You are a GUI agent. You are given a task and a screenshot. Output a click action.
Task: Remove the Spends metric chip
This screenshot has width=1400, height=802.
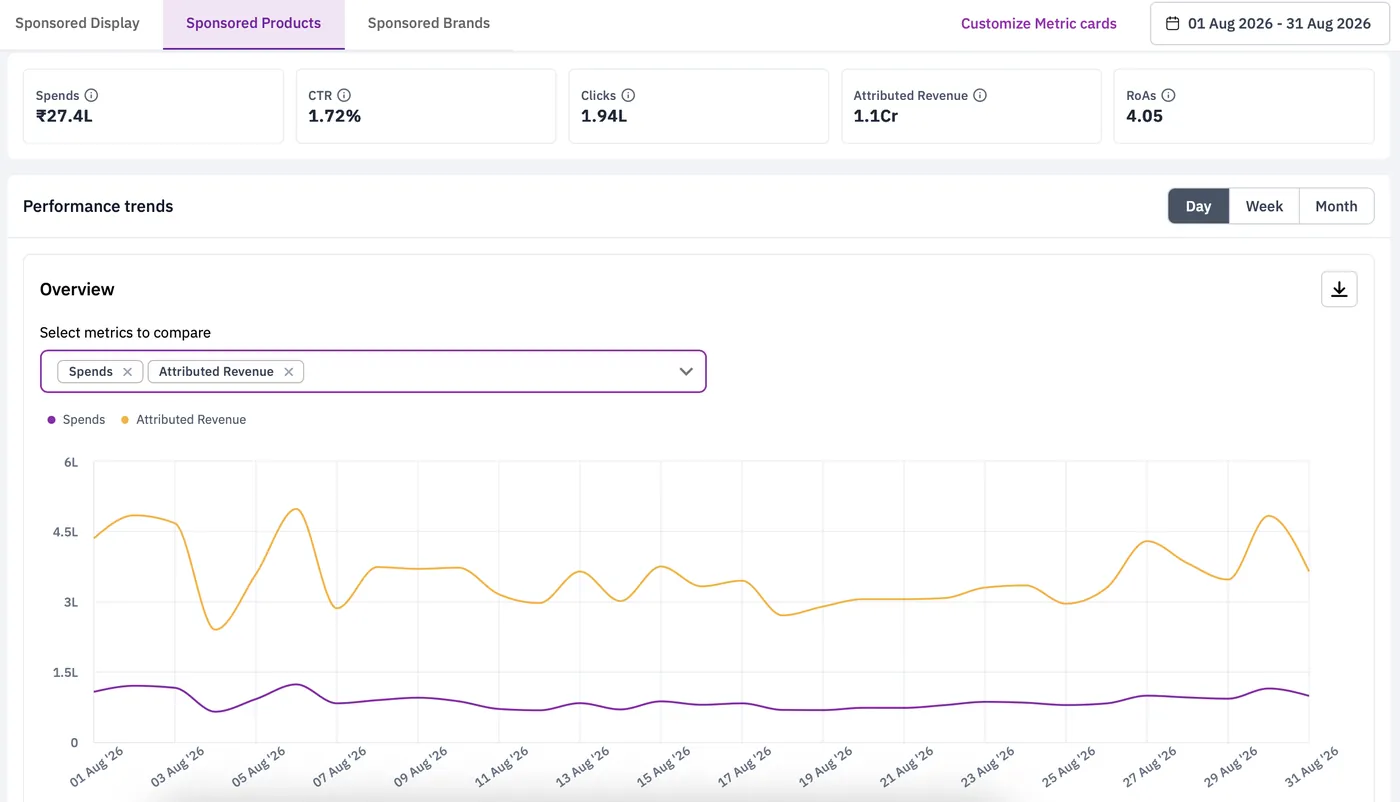pyautogui.click(x=127, y=371)
